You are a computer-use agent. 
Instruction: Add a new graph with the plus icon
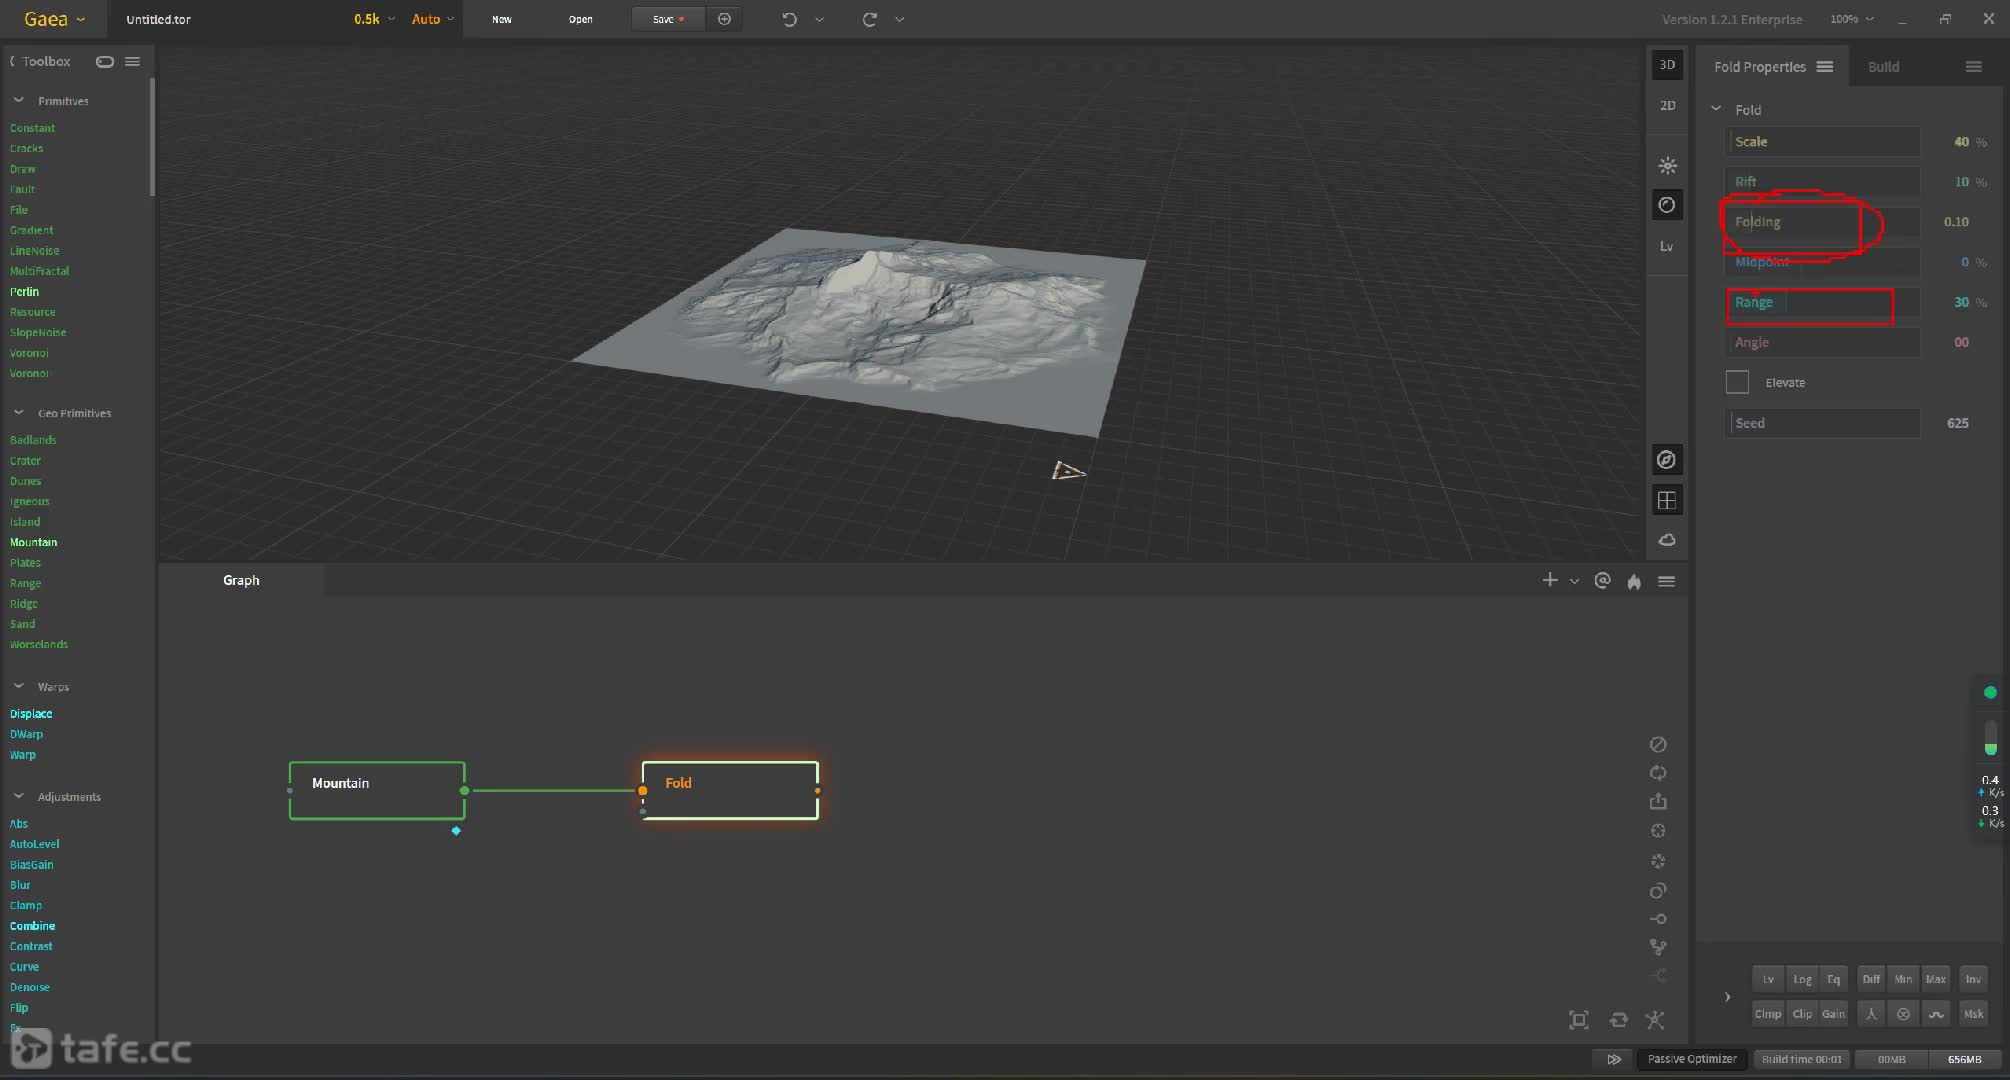click(x=1550, y=580)
